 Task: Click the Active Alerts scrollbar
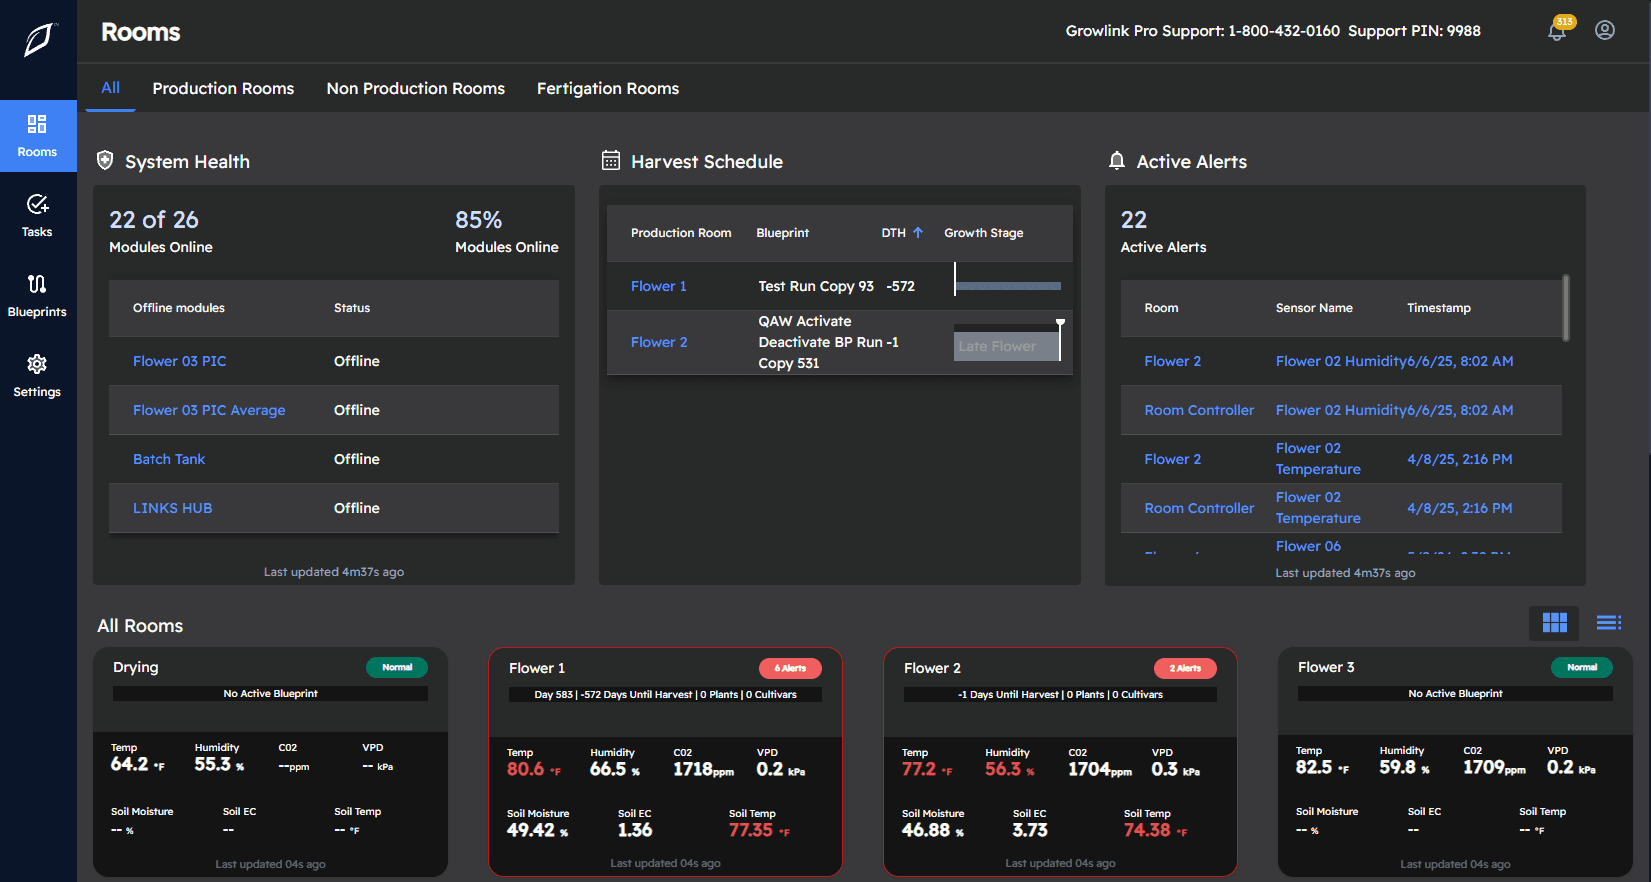(x=1565, y=308)
